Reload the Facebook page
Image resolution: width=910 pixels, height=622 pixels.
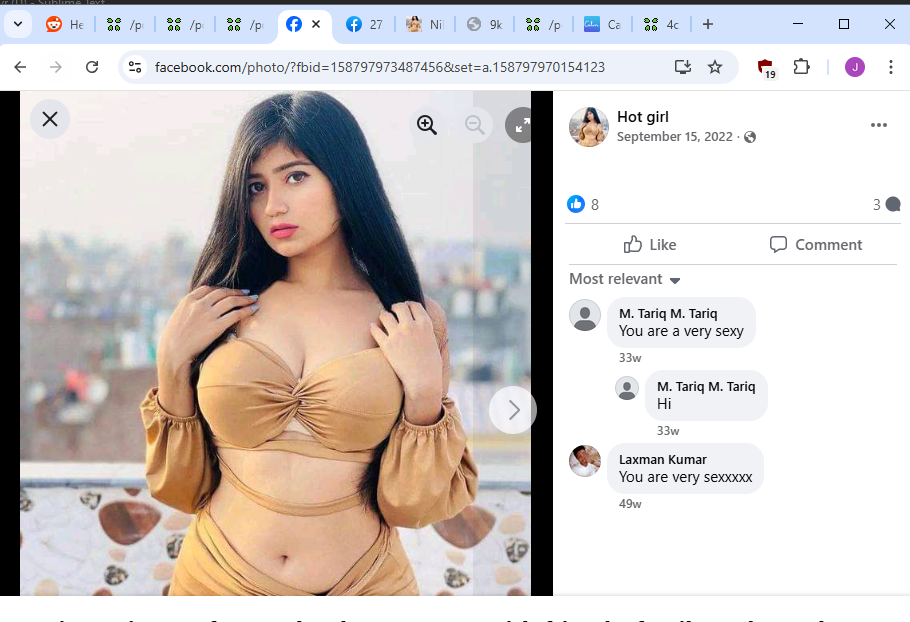tap(92, 67)
